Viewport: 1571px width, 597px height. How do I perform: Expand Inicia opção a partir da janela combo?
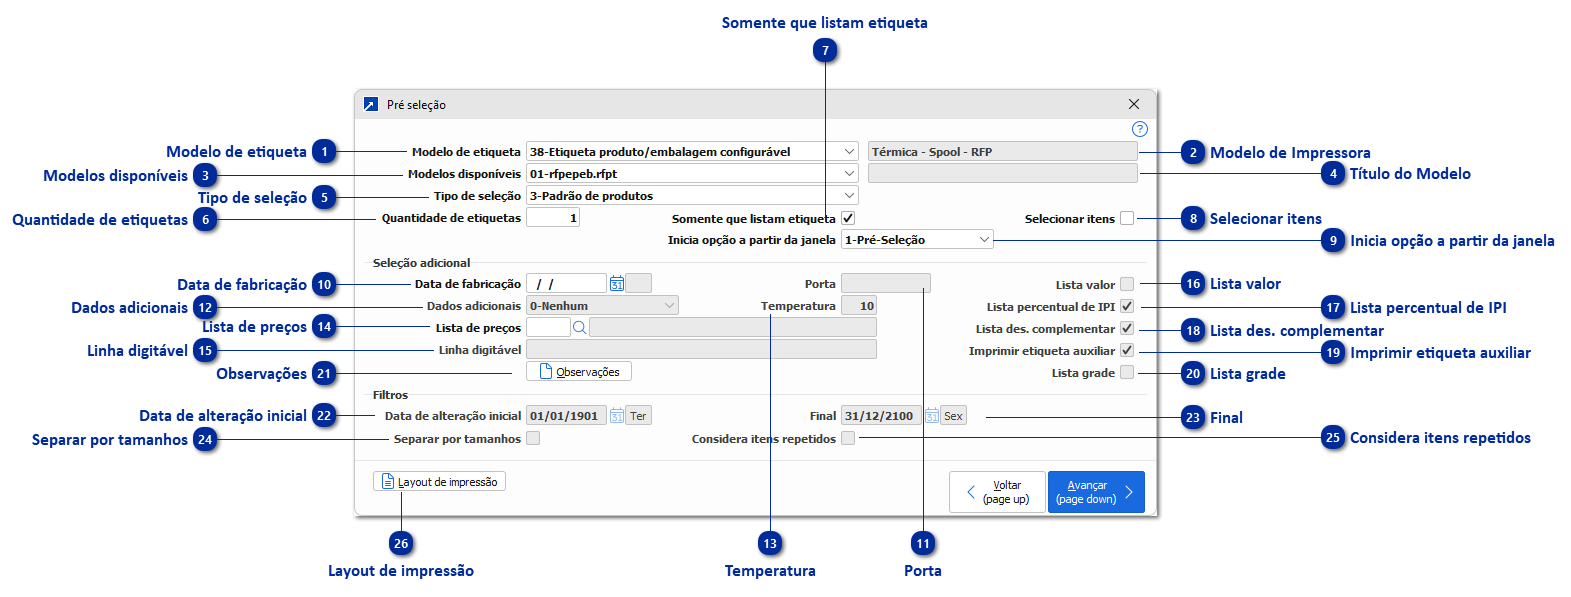(984, 240)
